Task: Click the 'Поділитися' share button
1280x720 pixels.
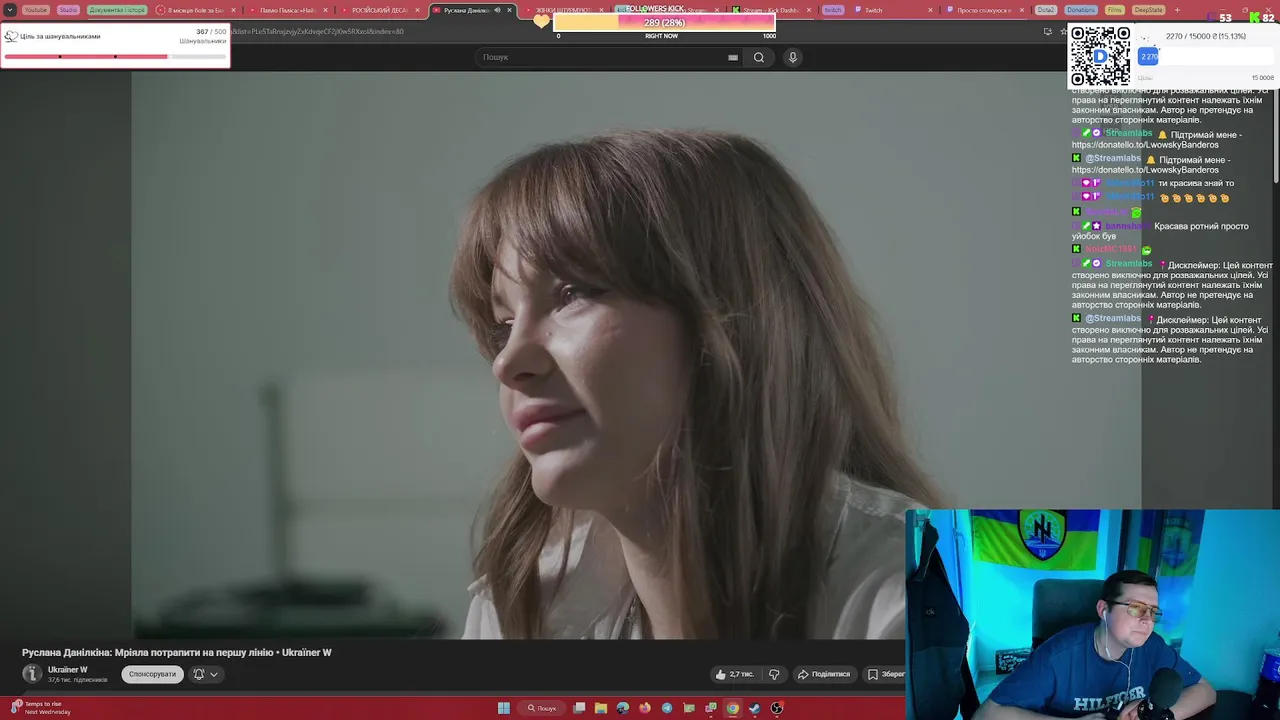Action: 824,674
